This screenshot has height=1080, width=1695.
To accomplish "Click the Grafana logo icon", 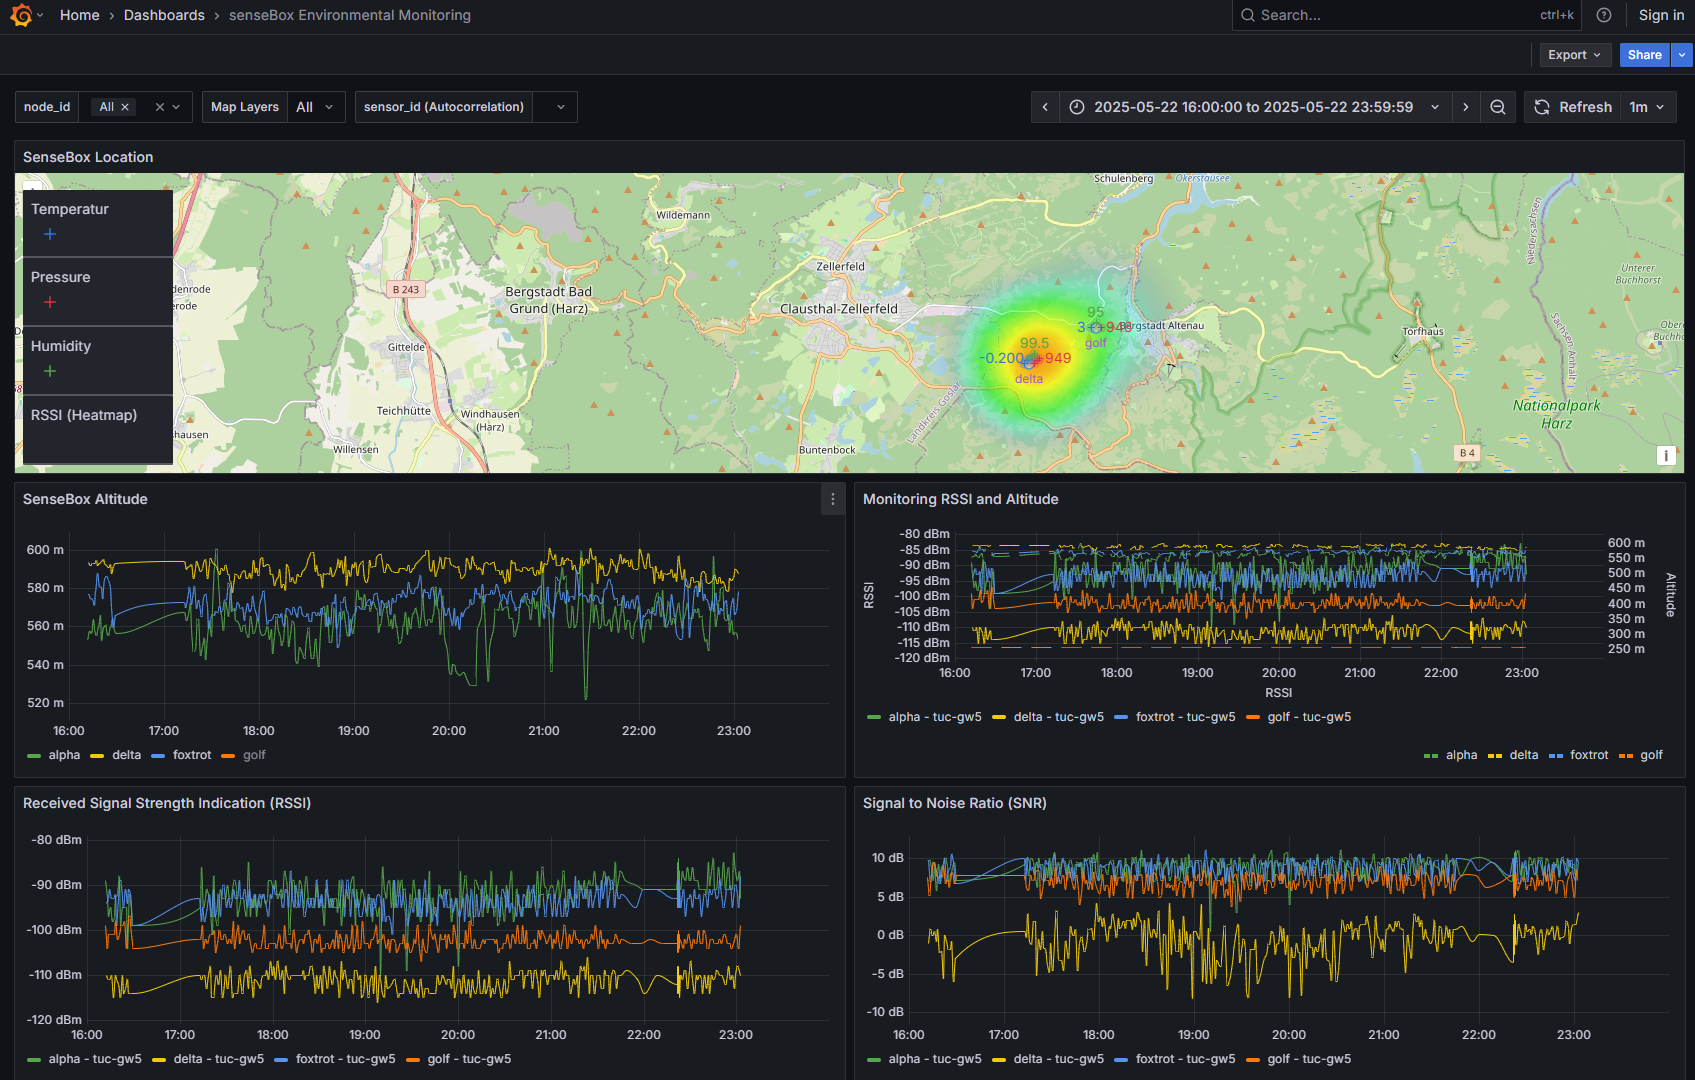I will (21, 15).
